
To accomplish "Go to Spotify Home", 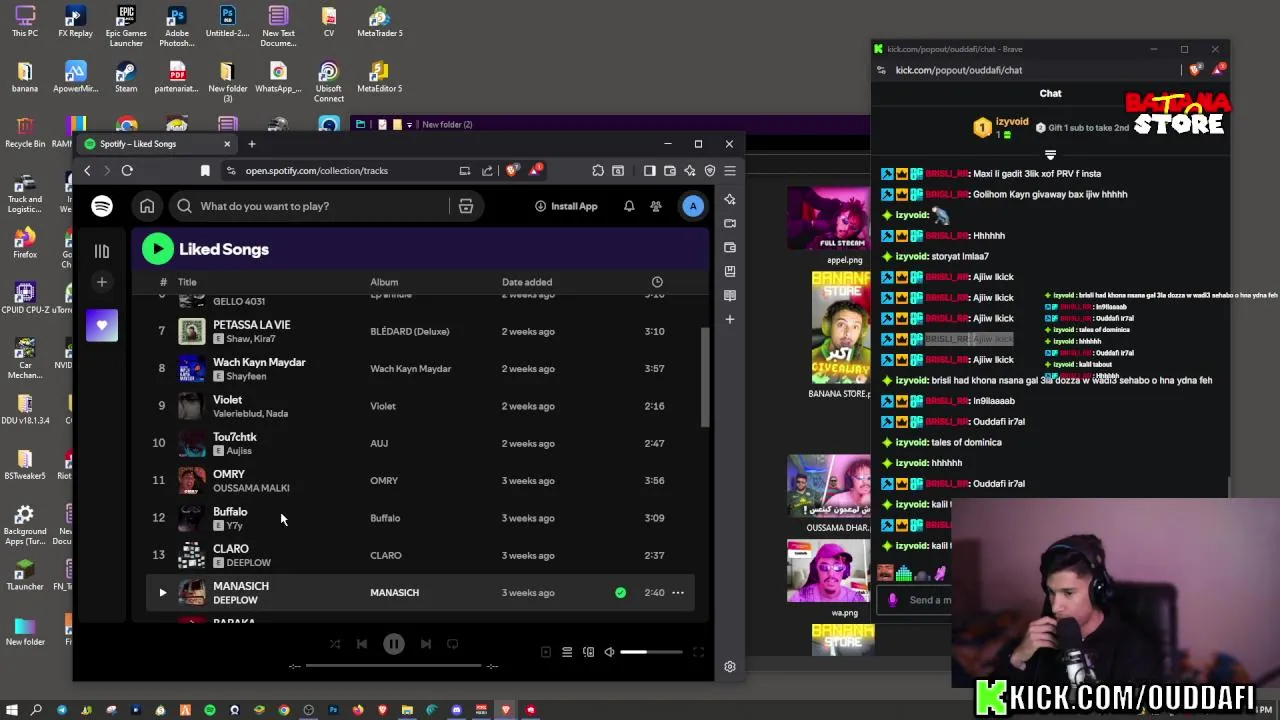I will [147, 206].
